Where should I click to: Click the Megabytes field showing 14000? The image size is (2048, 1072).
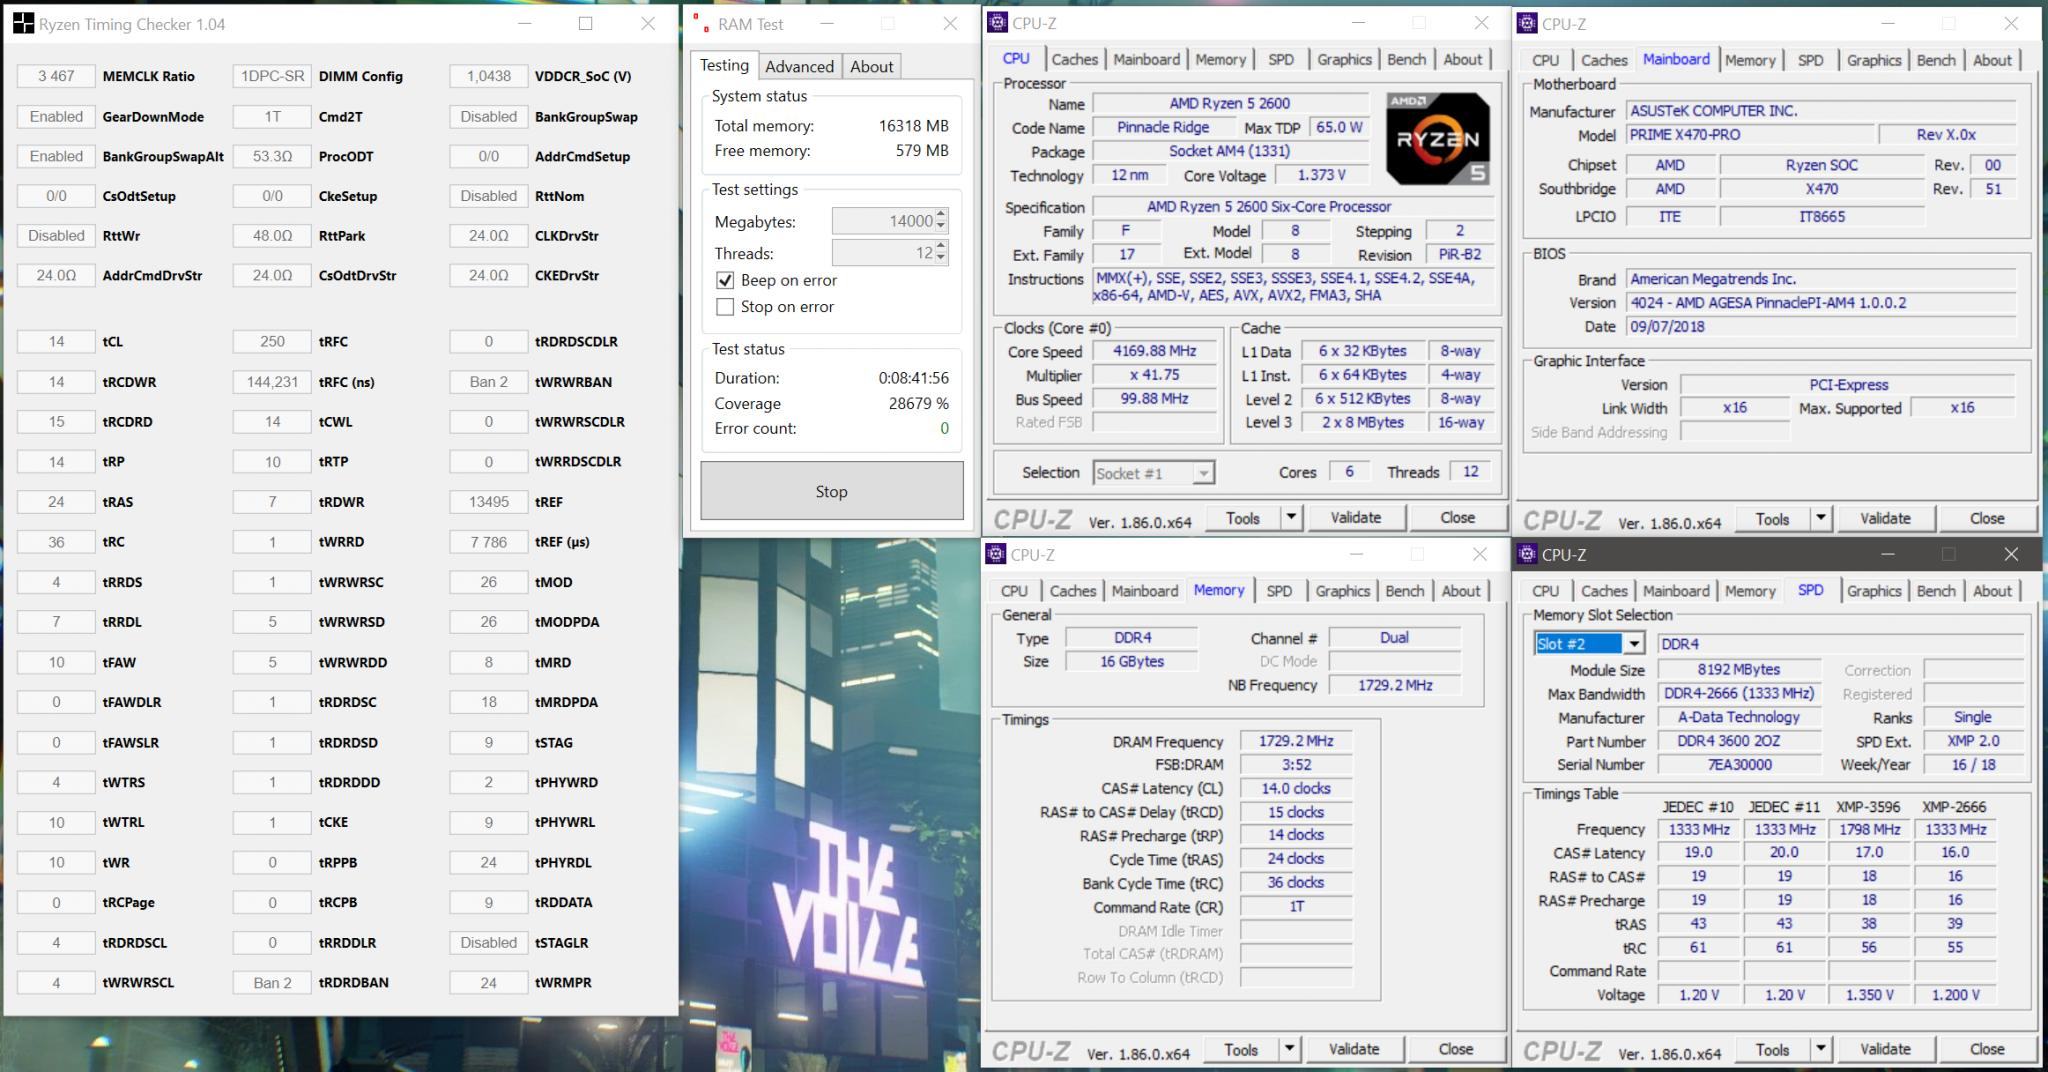[884, 221]
